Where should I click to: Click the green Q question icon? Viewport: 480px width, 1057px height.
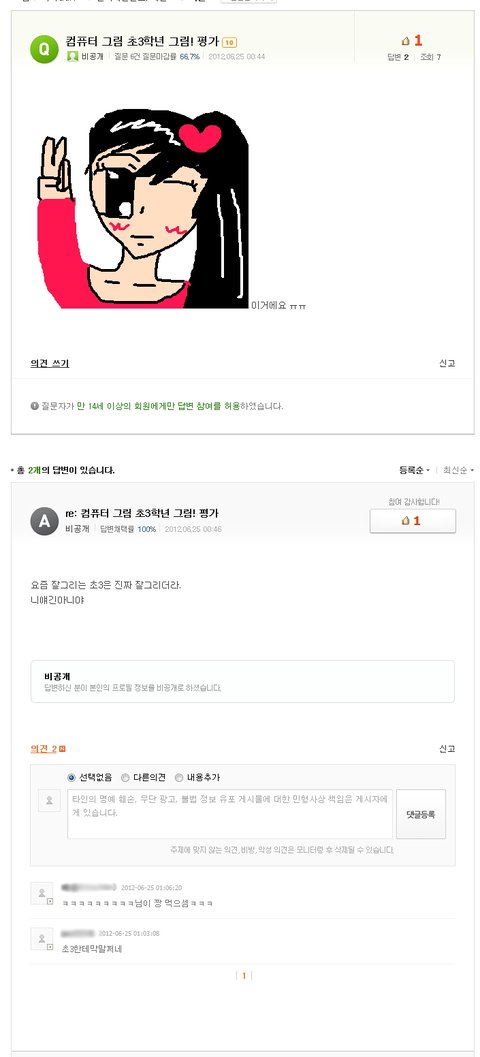[44, 49]
